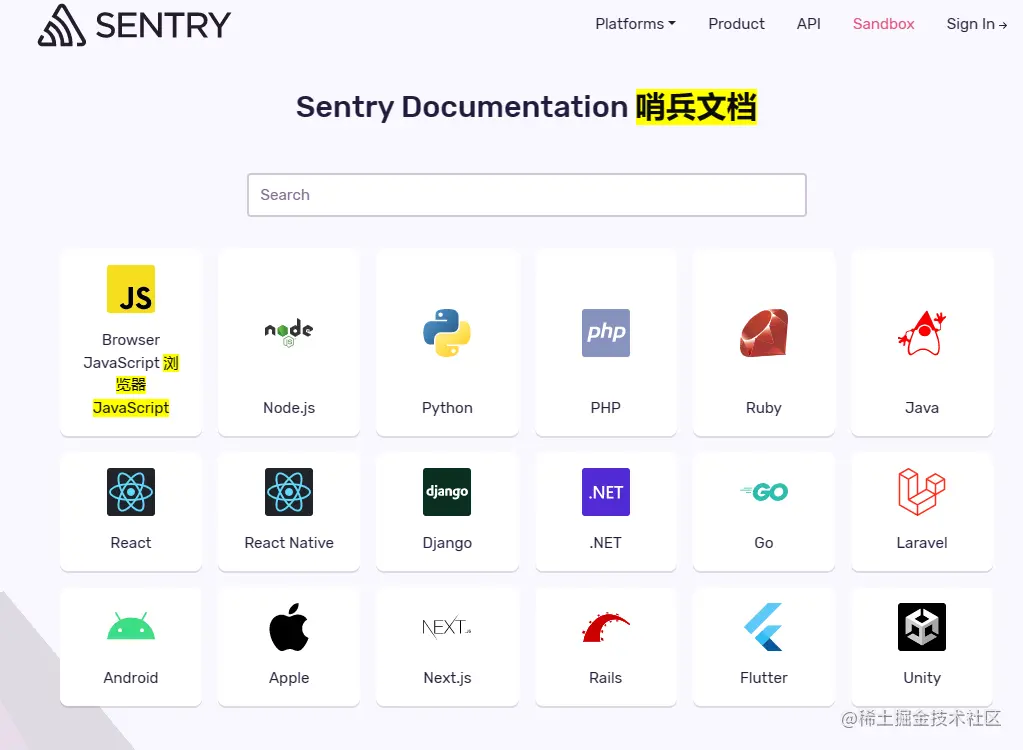Click inside the Search input field
1023x750 pixels.
pyautogui.click(x=527, y=195)
